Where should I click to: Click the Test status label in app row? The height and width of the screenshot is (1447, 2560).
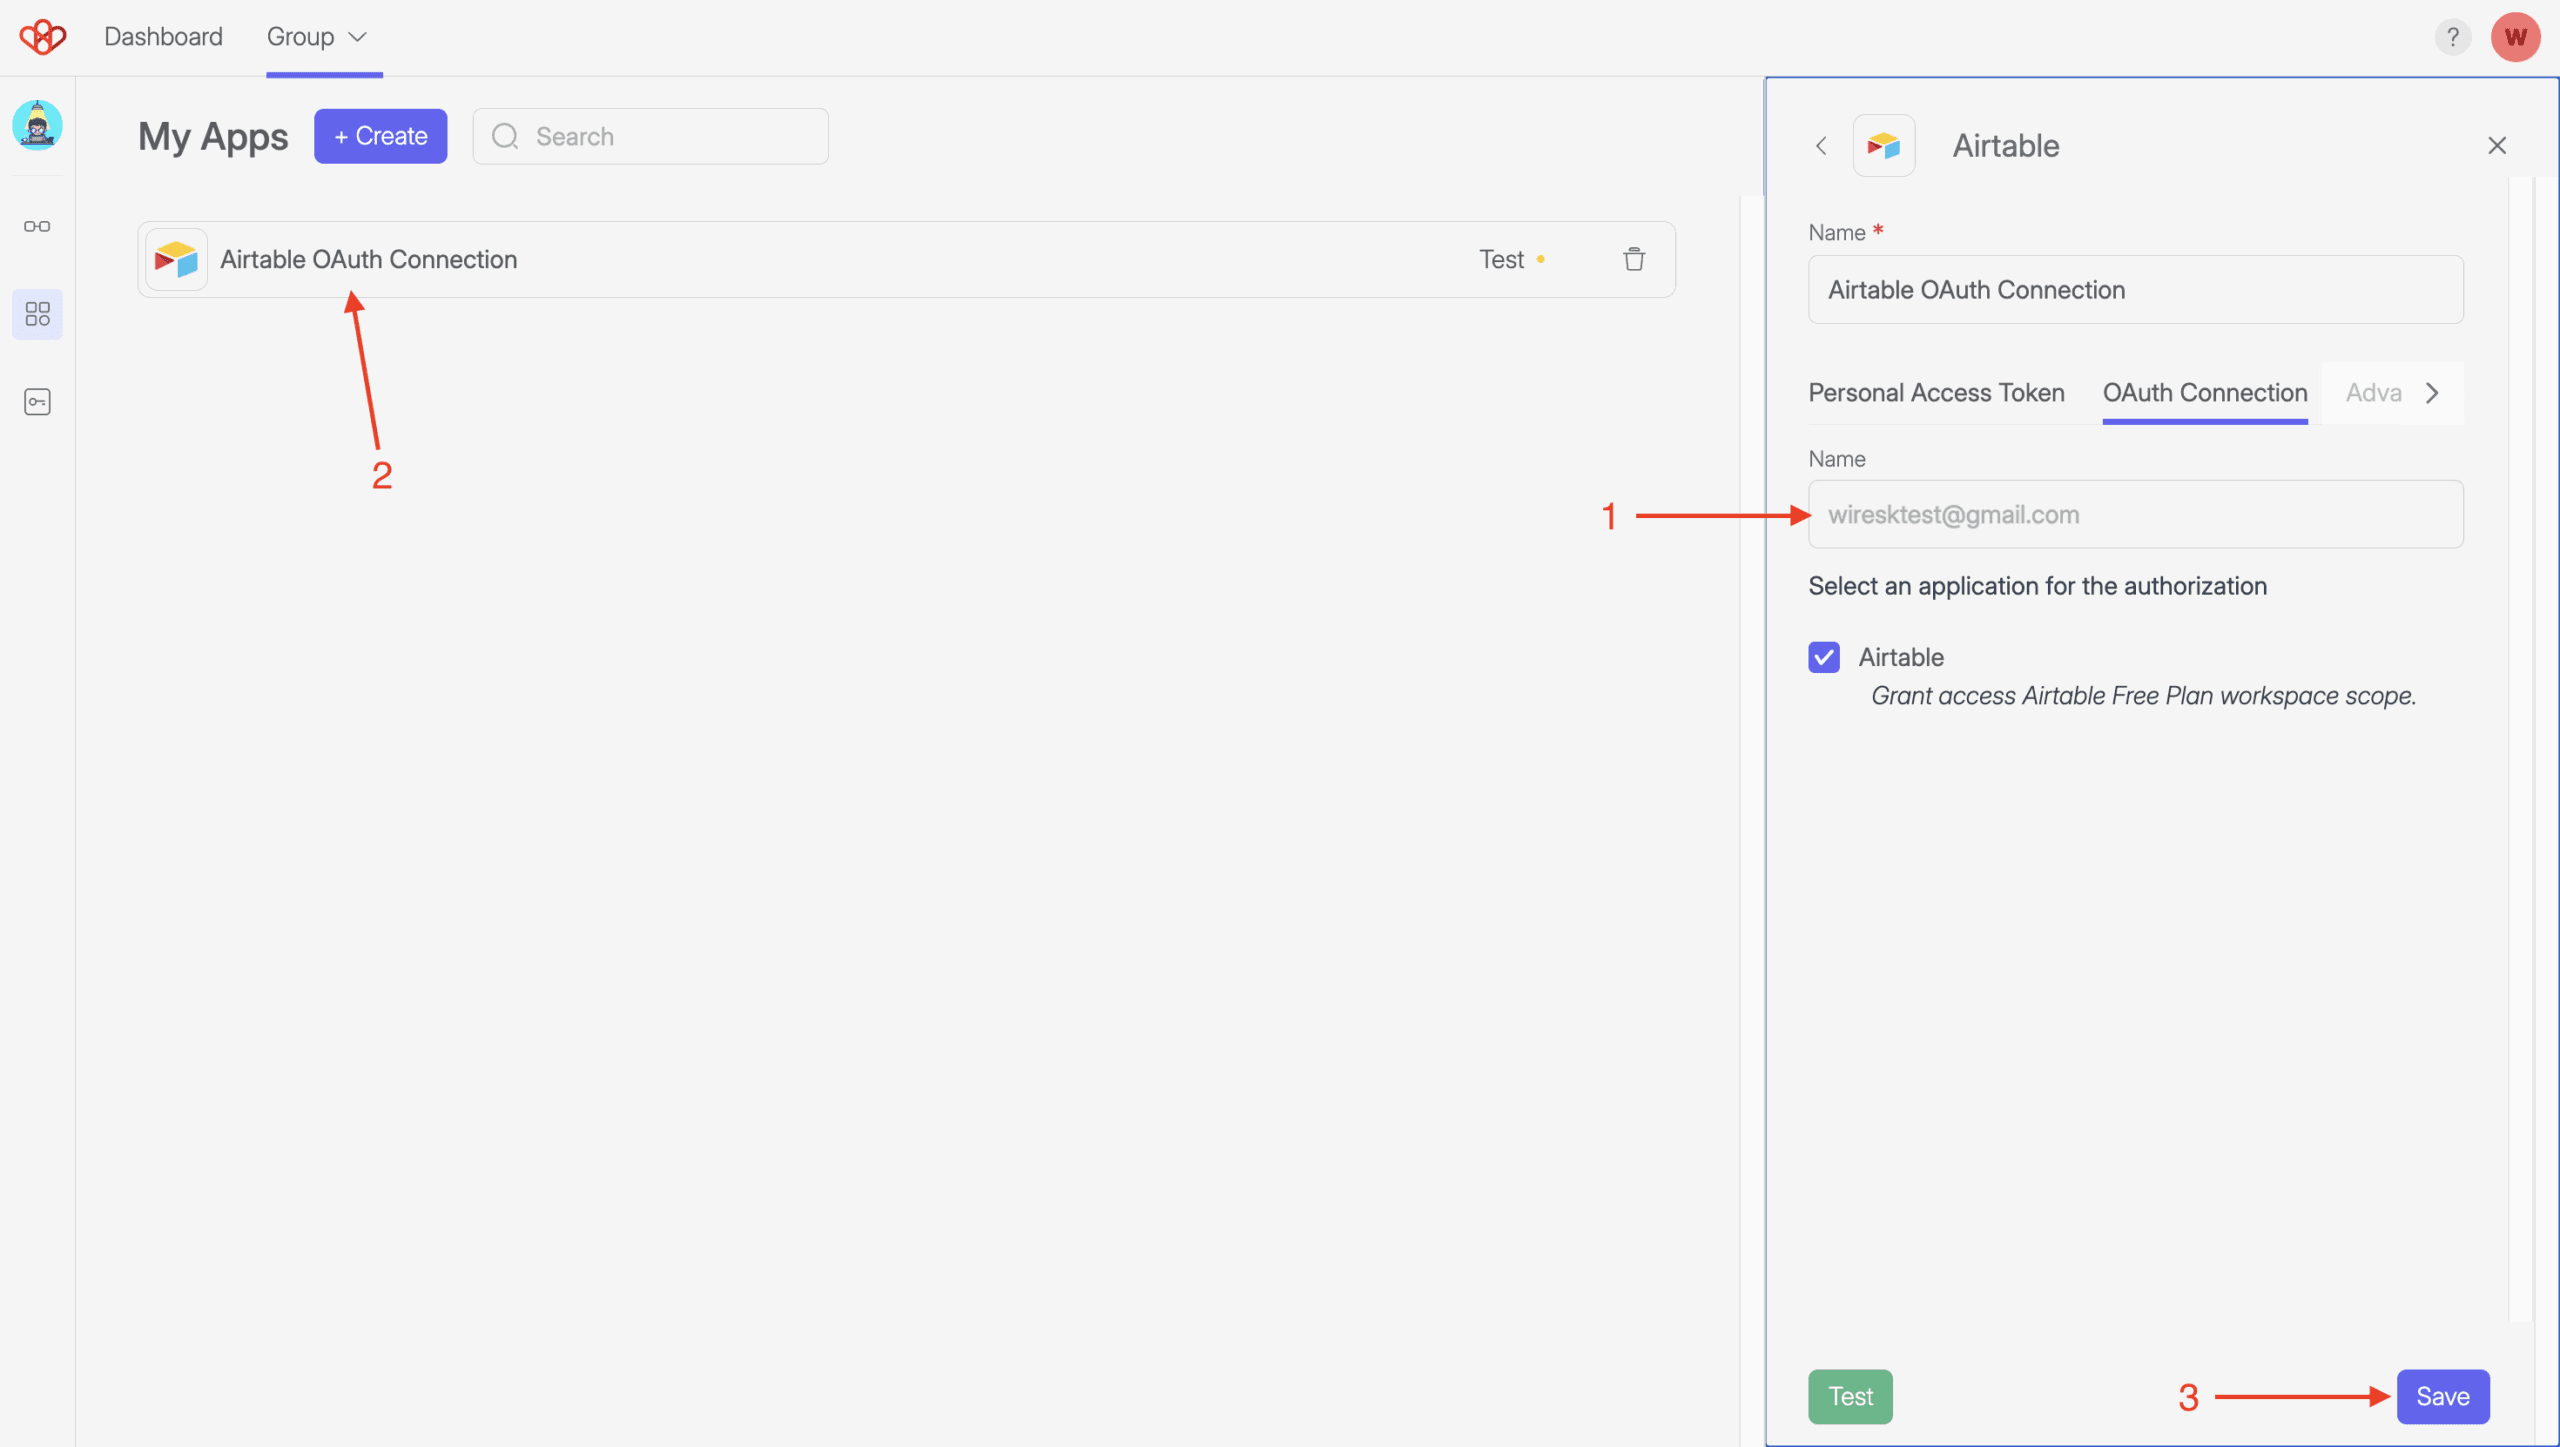pyautogui.click(x=1501, y=259)
